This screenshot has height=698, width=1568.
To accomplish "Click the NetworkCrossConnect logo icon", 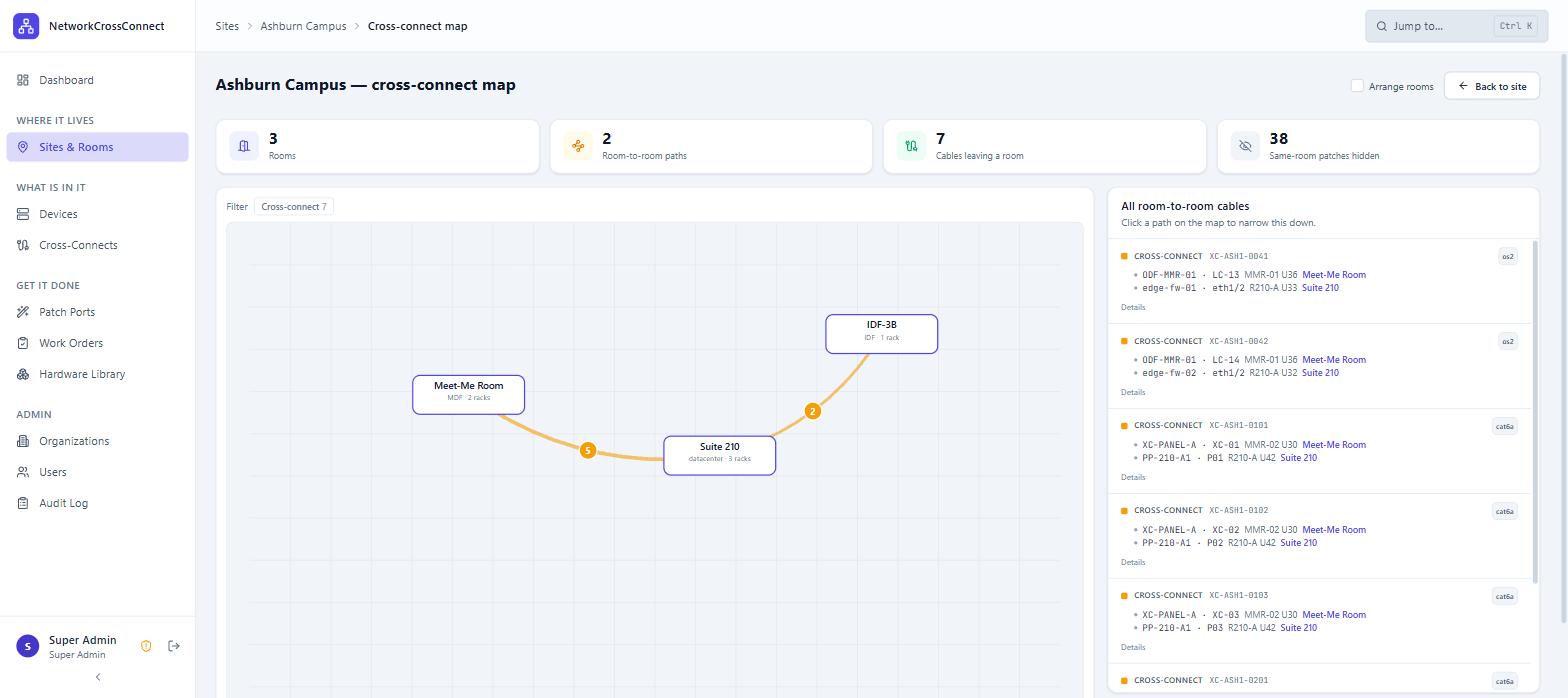I will pos(26,26).
